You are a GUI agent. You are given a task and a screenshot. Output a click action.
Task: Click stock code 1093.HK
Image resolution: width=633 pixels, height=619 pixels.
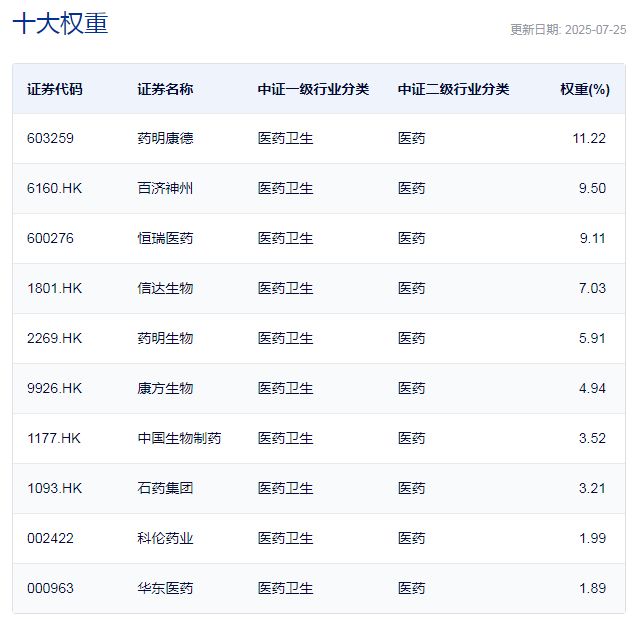point(54,488)
